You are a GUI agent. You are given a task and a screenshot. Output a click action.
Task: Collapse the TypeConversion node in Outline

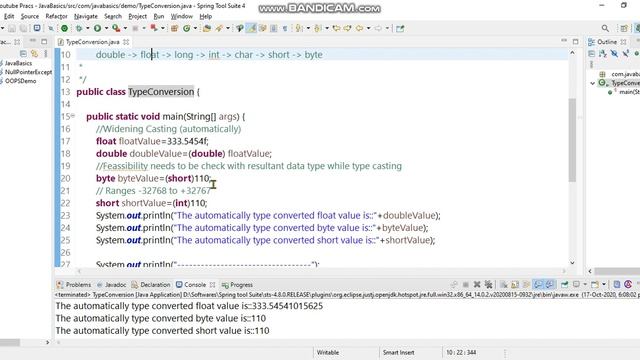tap(593, 83)
